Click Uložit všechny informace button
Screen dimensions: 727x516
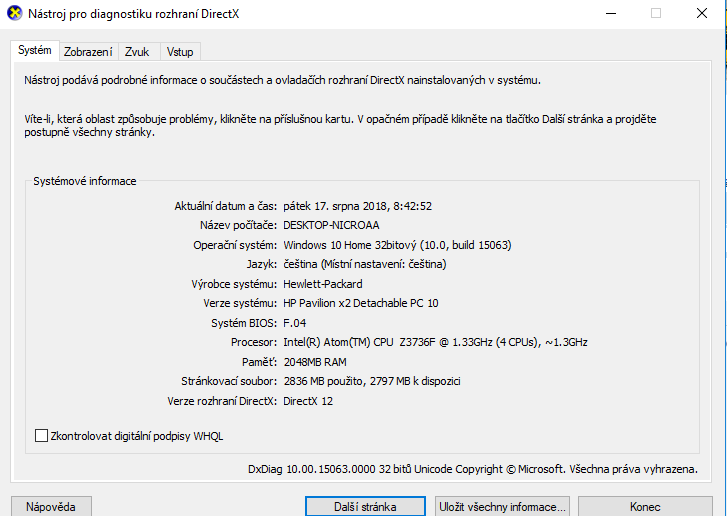(502, 506)
